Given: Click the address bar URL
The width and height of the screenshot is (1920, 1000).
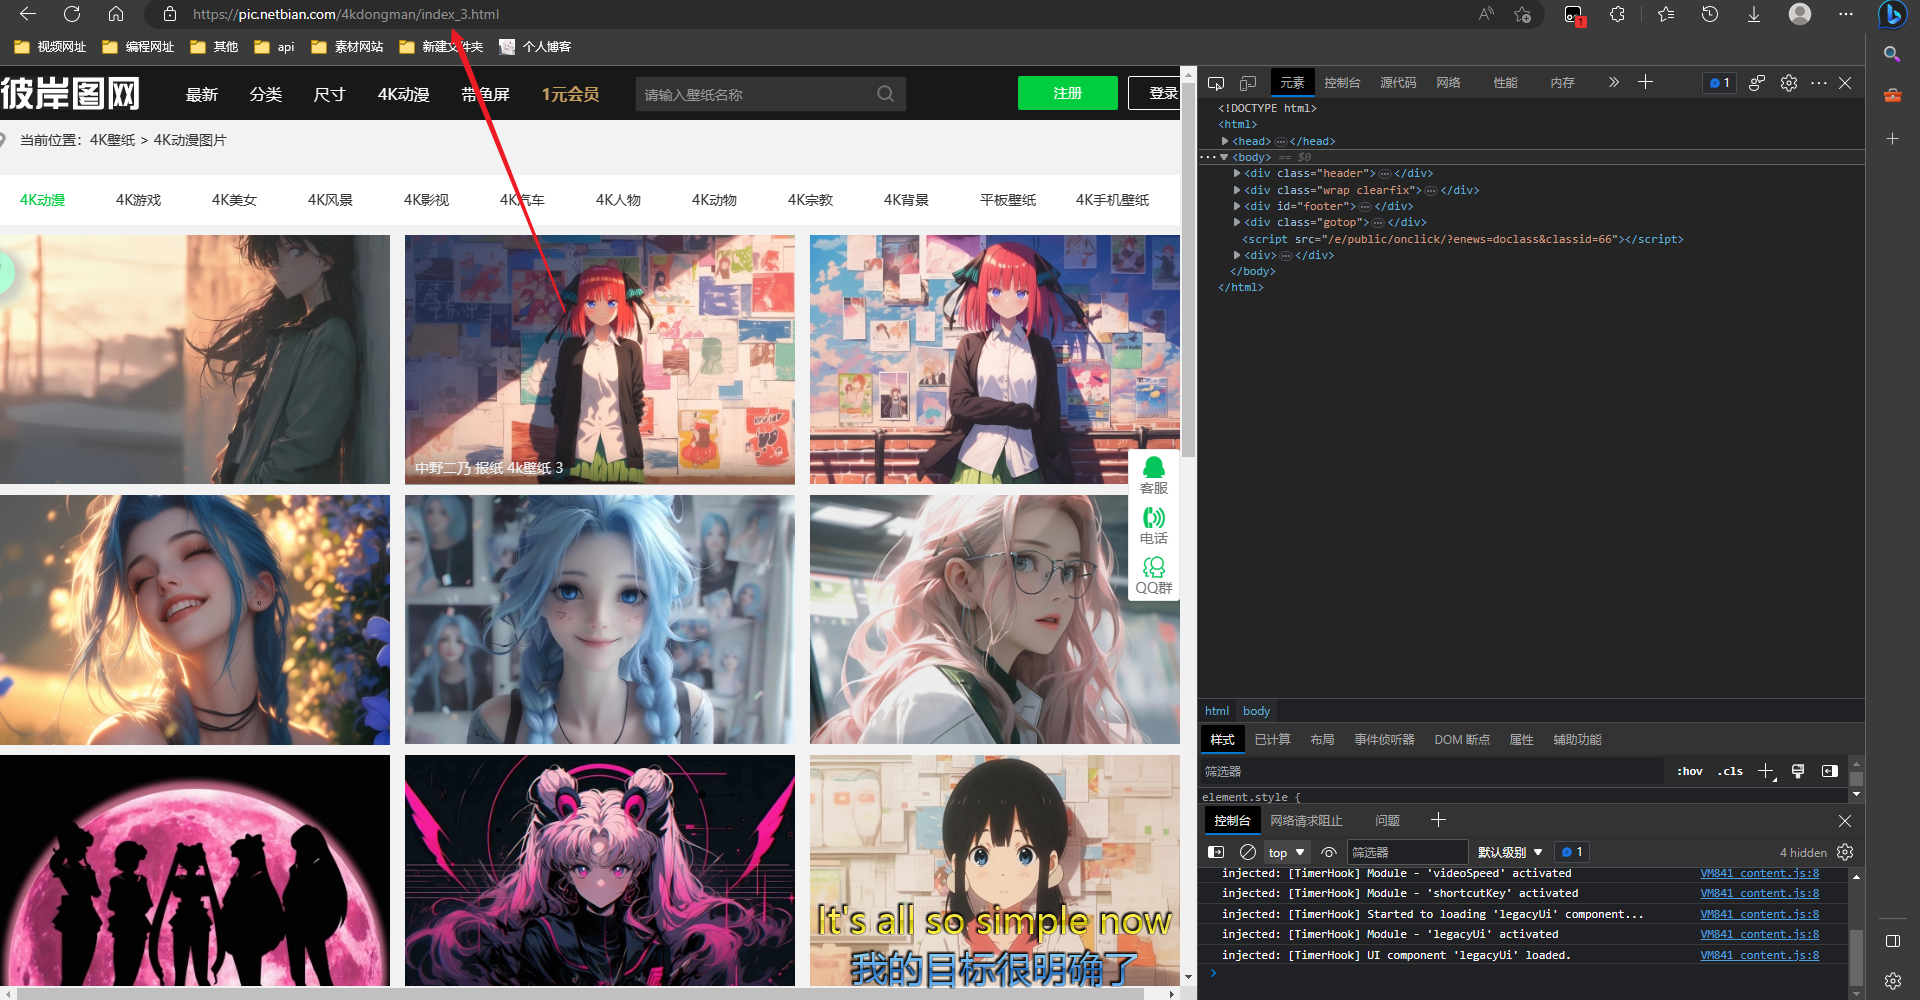Looking at the screenshot, I should click(x=346, y=14).
